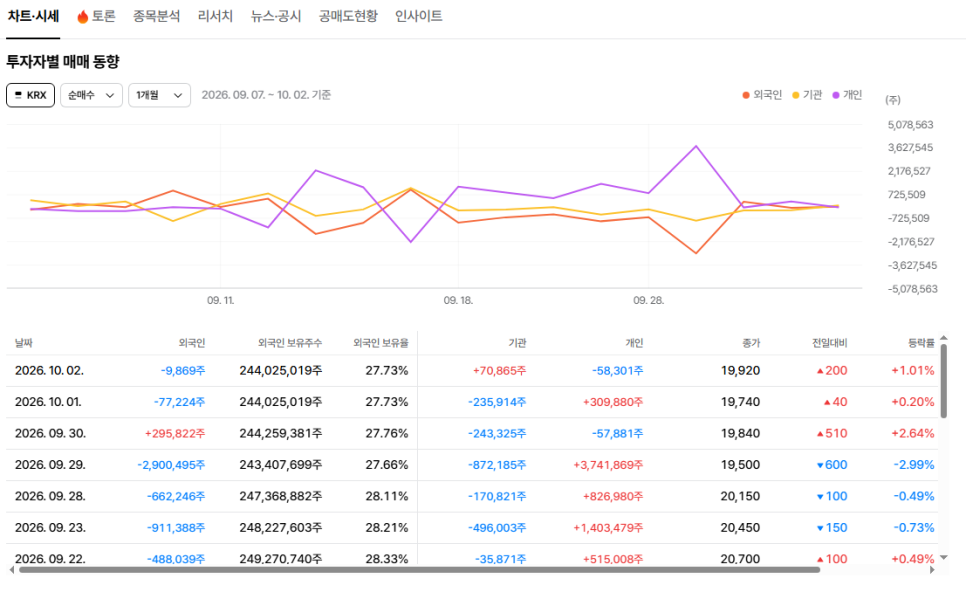Click the ▼600 change value
Image resolution: width=966 pixels, height=592 pixels.
[x=832, y=465]
